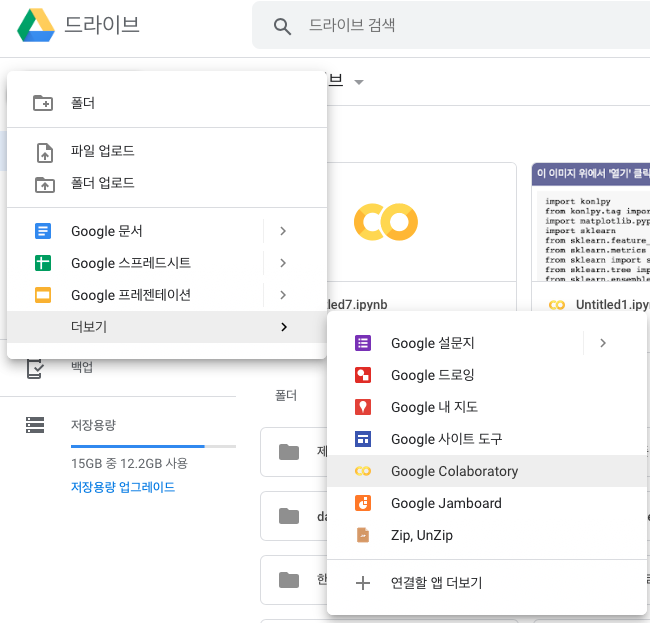Click the 저장용량 업그레이드 link
650x623 pixels.
pos(123,487)
